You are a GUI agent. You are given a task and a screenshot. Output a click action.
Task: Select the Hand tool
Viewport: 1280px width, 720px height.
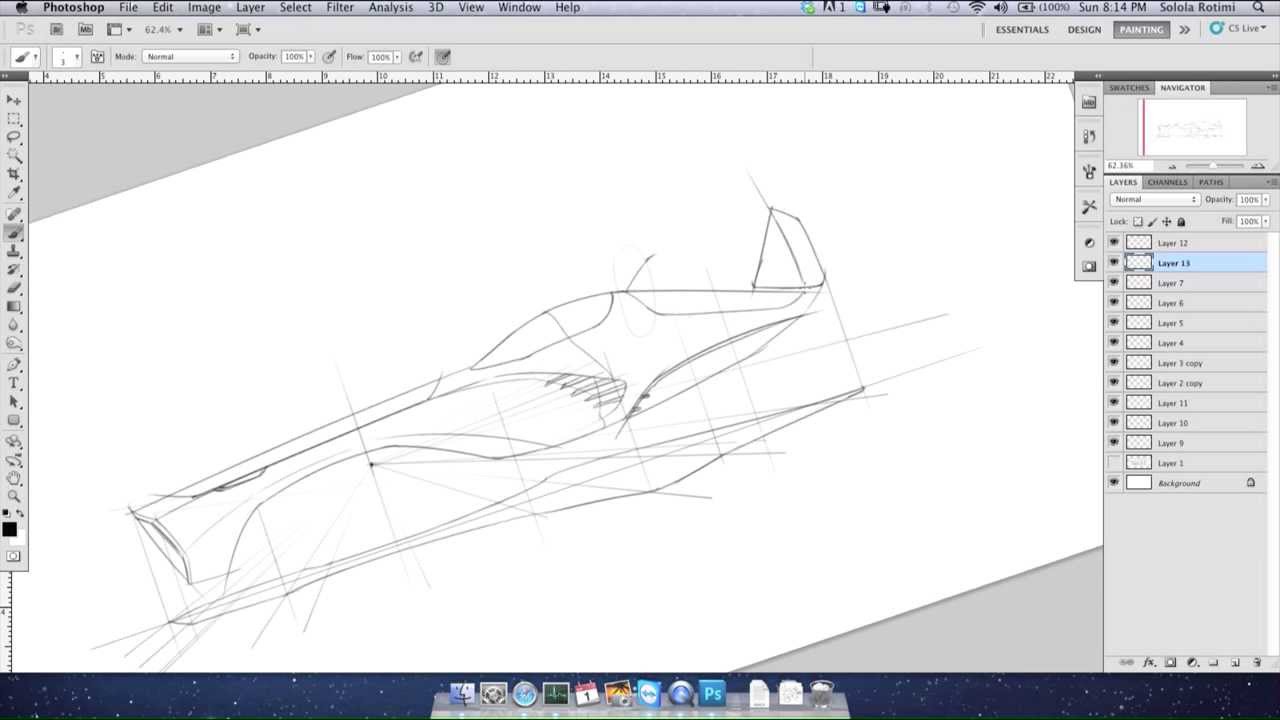click(14, 478)
